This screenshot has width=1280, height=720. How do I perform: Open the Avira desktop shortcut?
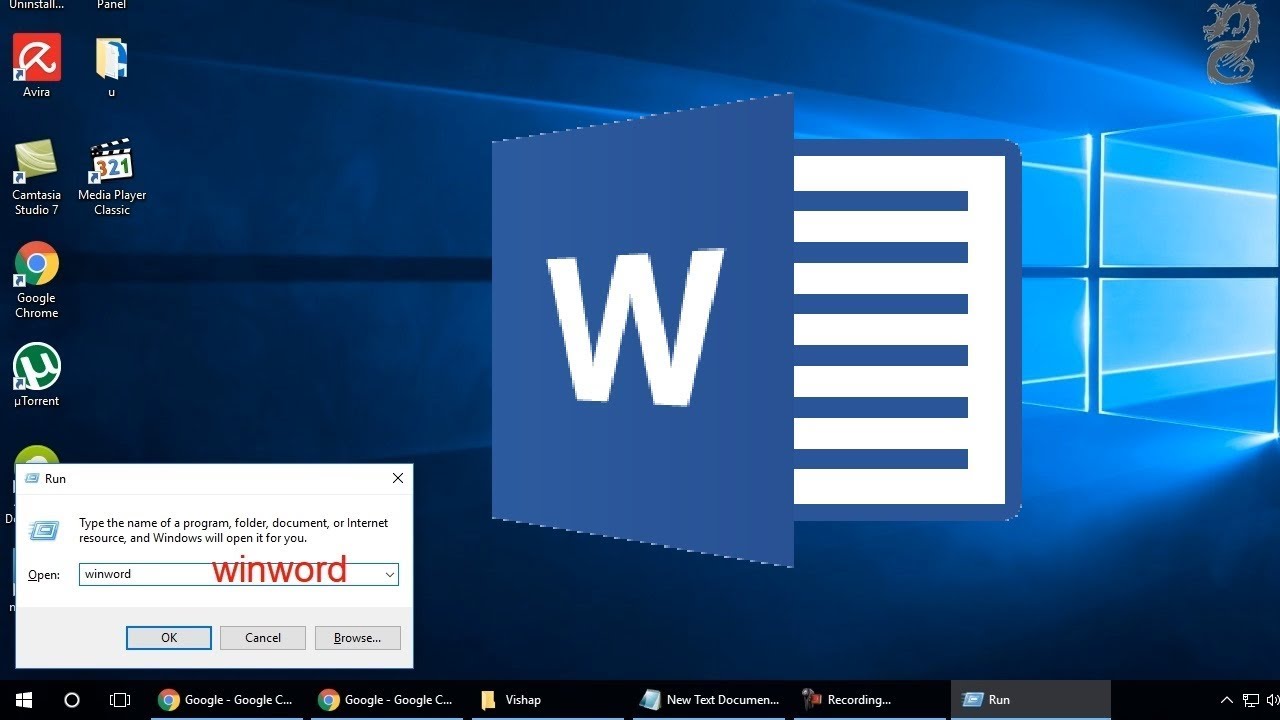[37, 66]
